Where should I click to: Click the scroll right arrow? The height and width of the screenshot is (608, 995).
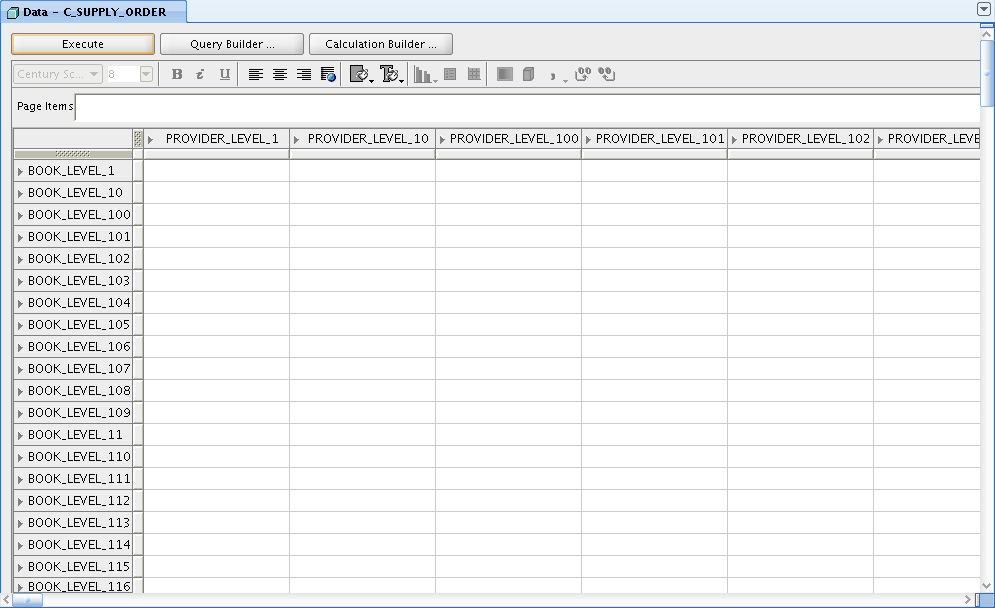[968, 600]
